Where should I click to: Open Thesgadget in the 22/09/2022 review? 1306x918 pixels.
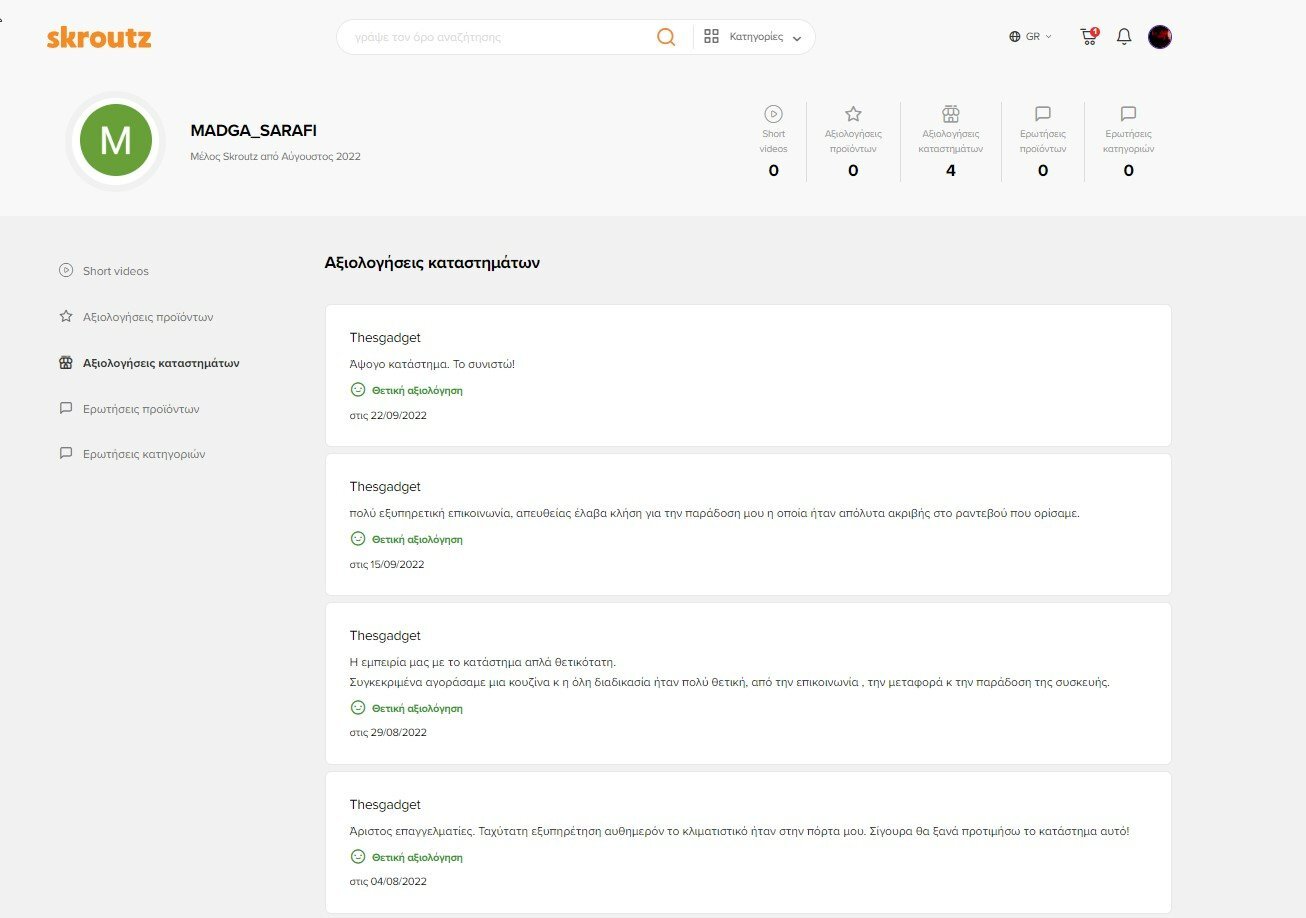pos(385,338)
